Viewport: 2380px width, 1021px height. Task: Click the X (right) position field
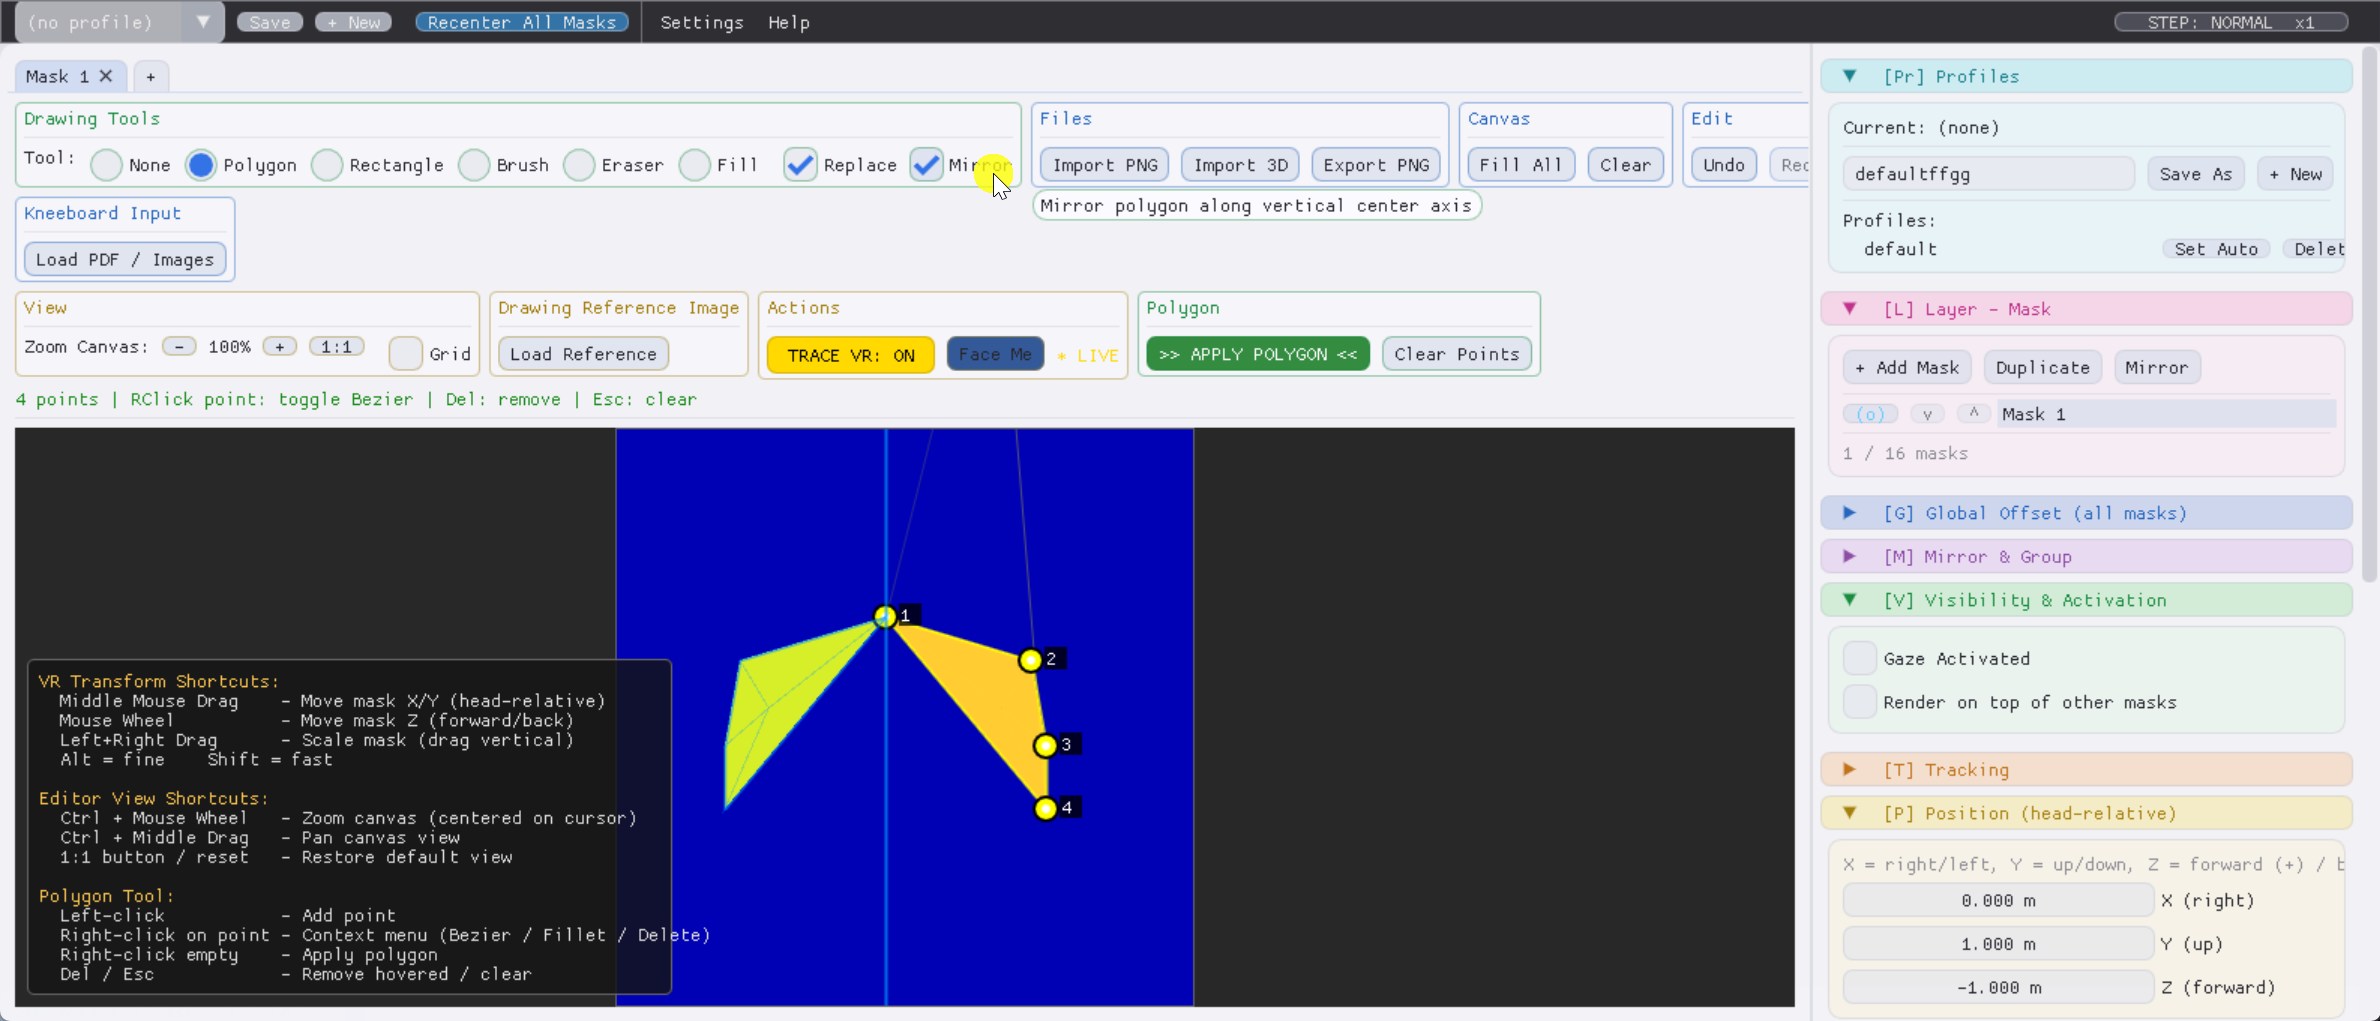[1997, 901]
